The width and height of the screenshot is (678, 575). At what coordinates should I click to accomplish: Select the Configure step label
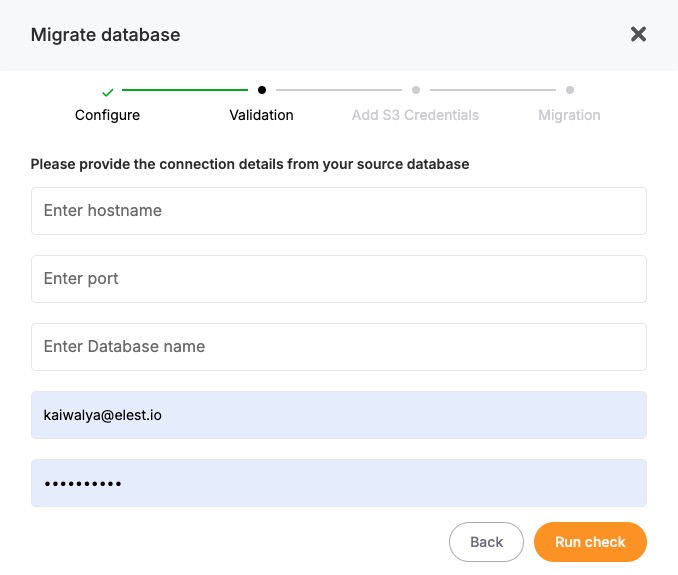(108, 115)
